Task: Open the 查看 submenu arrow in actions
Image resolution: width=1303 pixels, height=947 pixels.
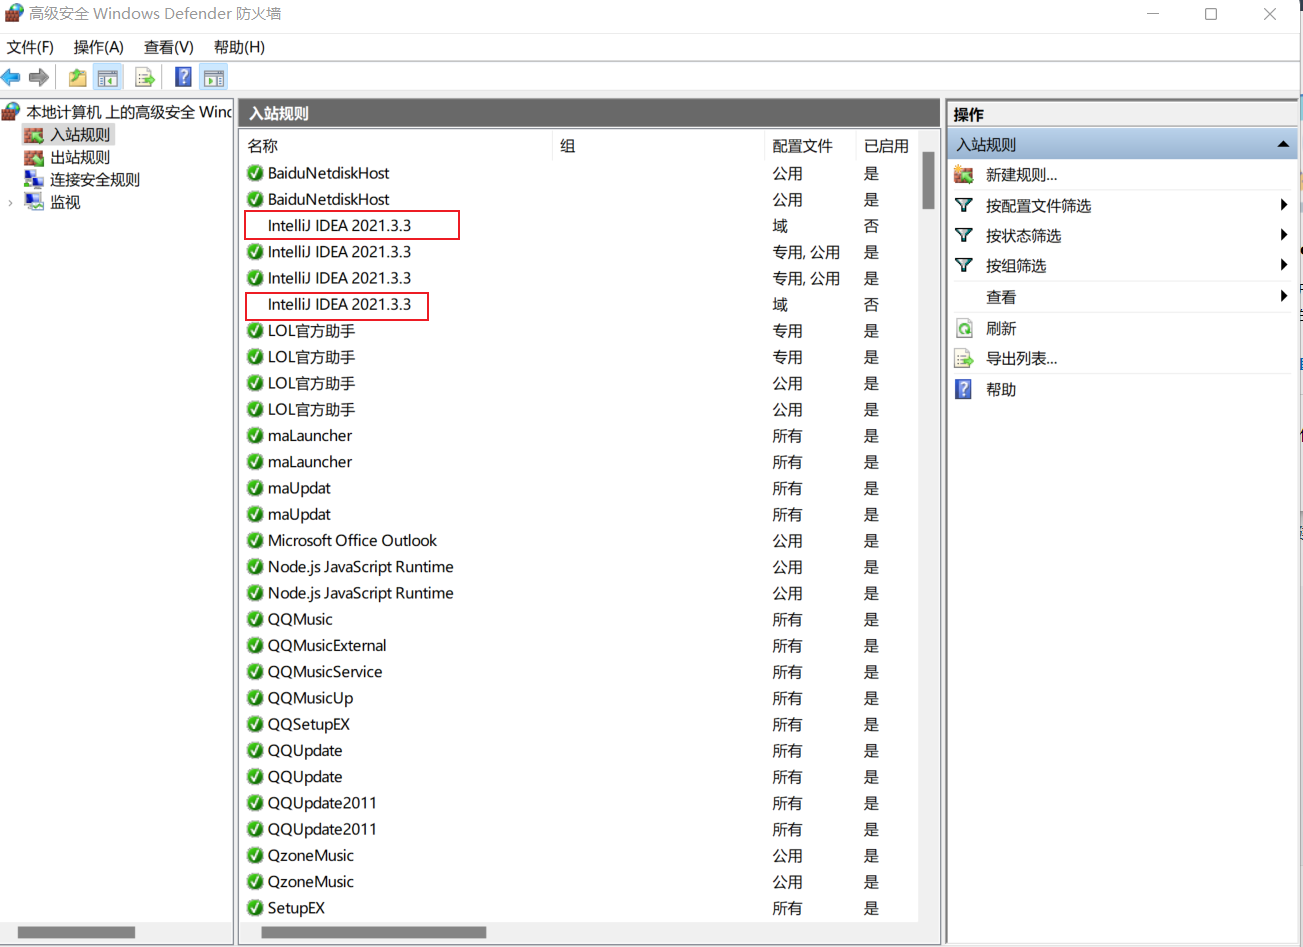Action: pyautogui.click(x=1283, y=296)
